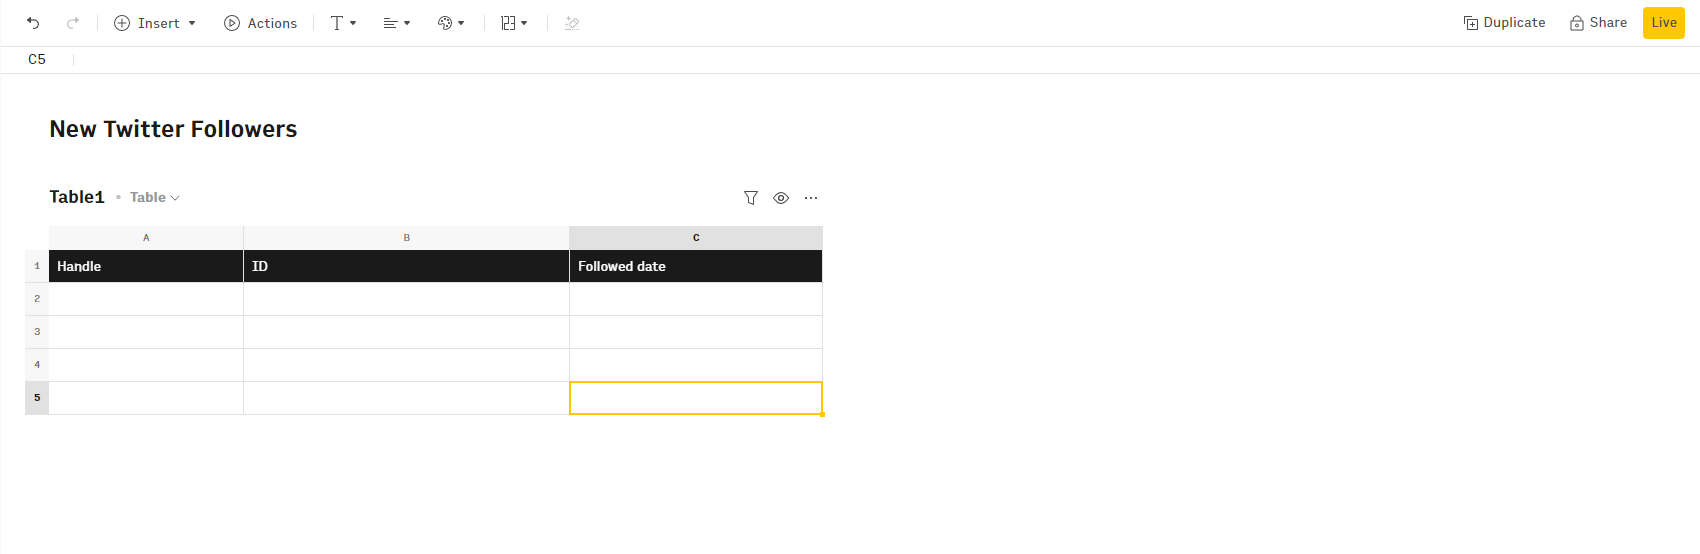Select row 2 number
Screen dimensions: 1700x554
[x=37, y=299]
